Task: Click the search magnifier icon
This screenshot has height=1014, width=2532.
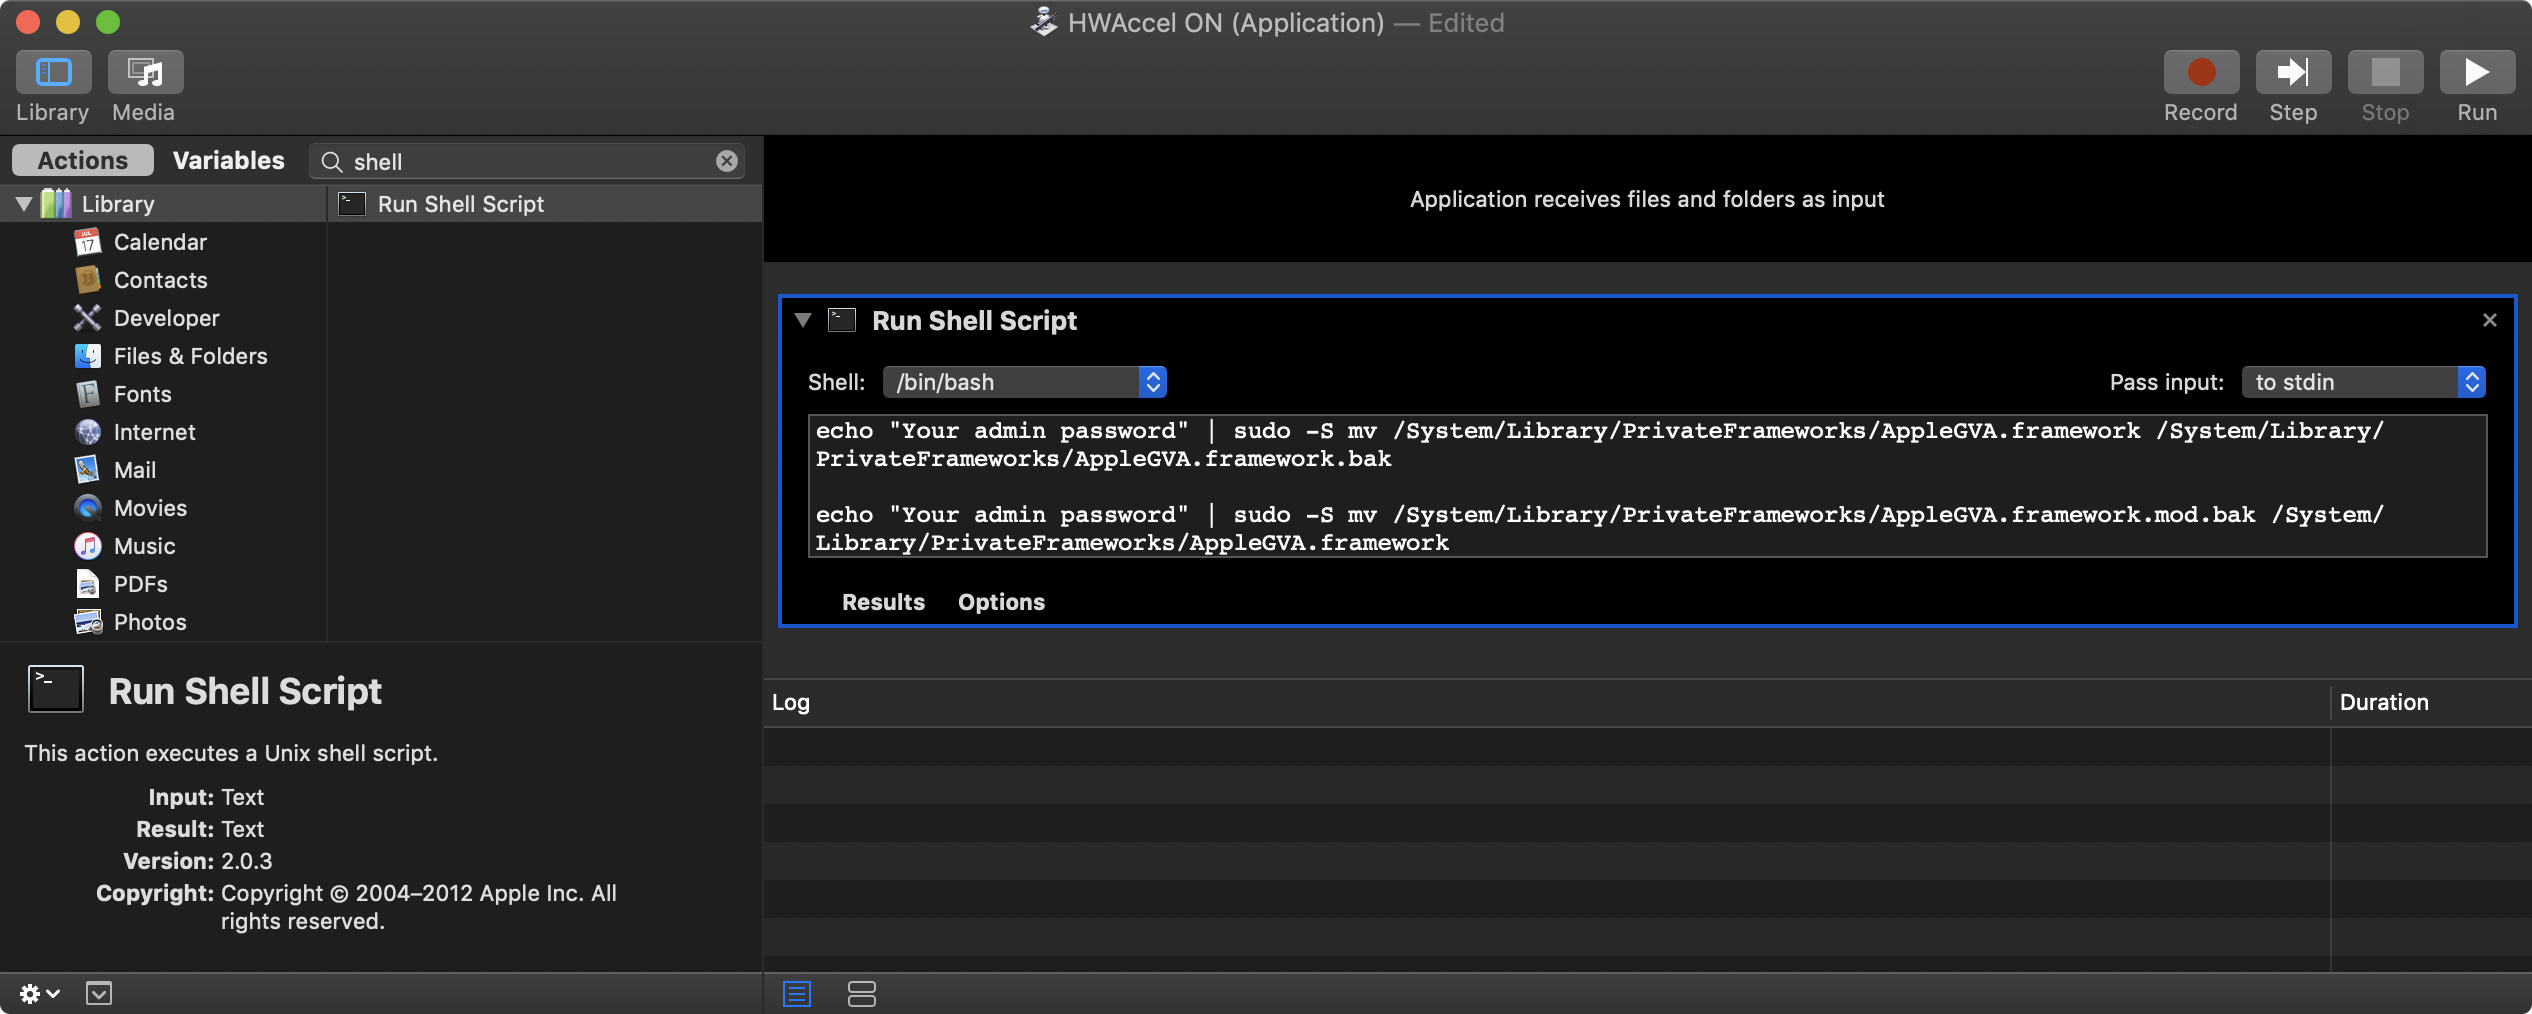Action: [x=332, y=162]
